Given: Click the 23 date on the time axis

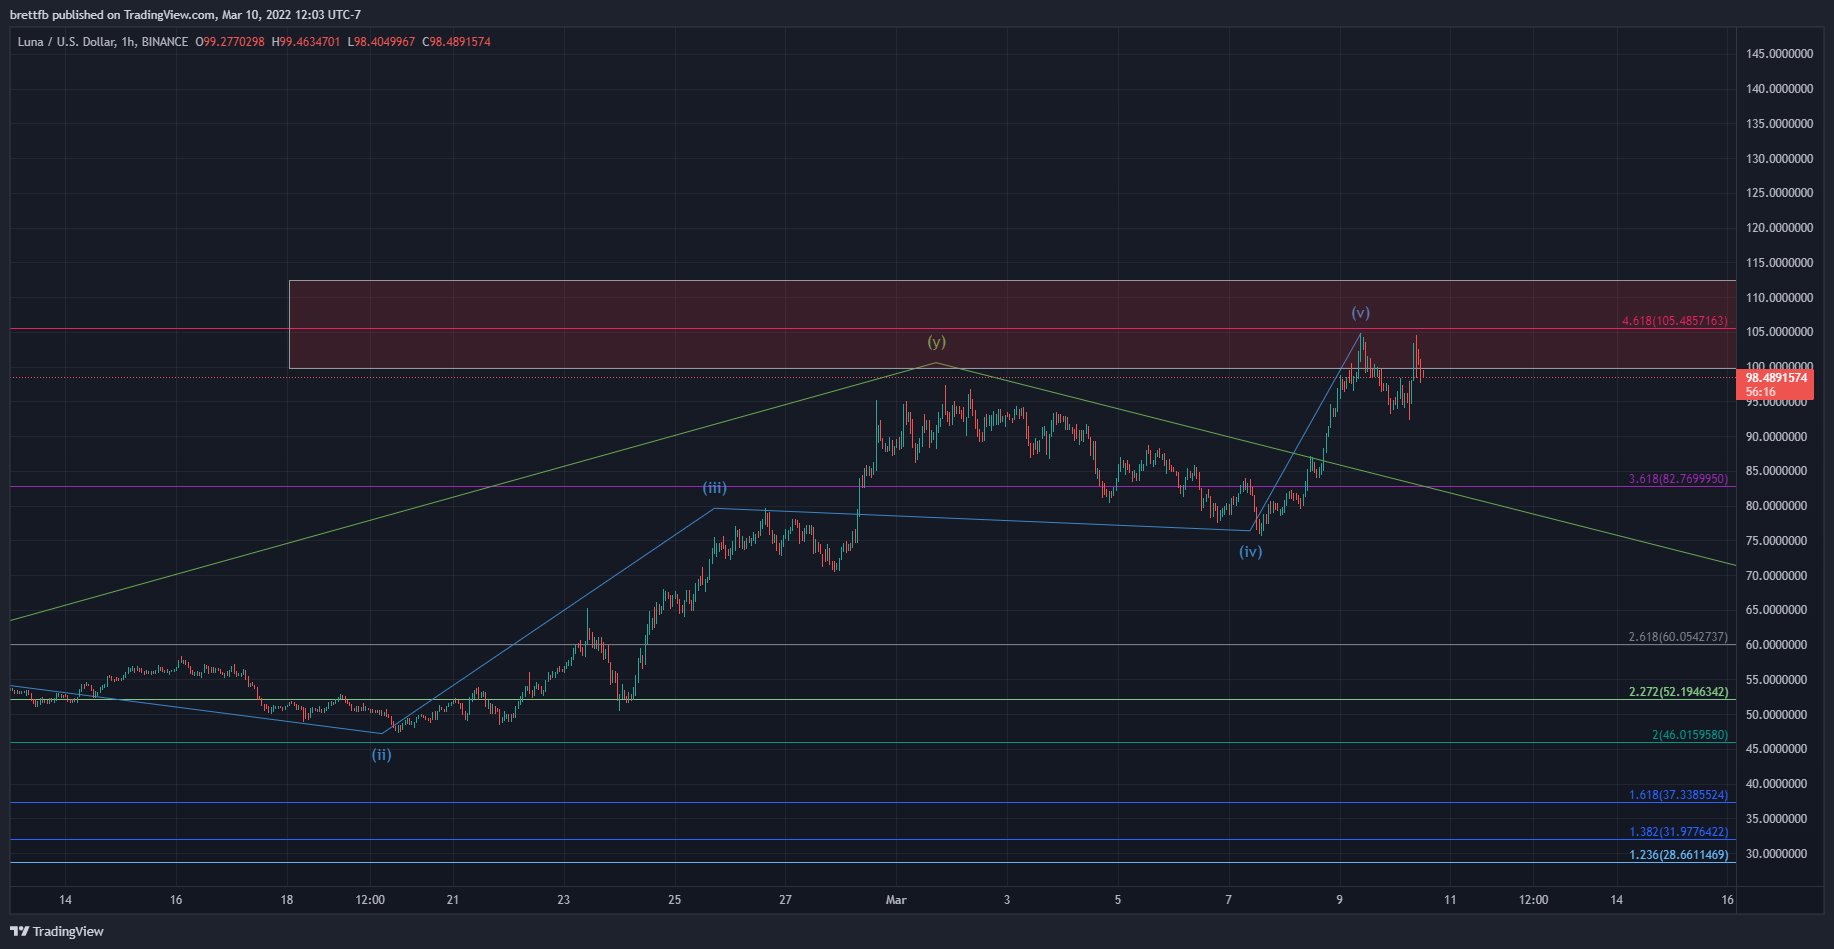Looking at the screenshot, I should point(564,900).
